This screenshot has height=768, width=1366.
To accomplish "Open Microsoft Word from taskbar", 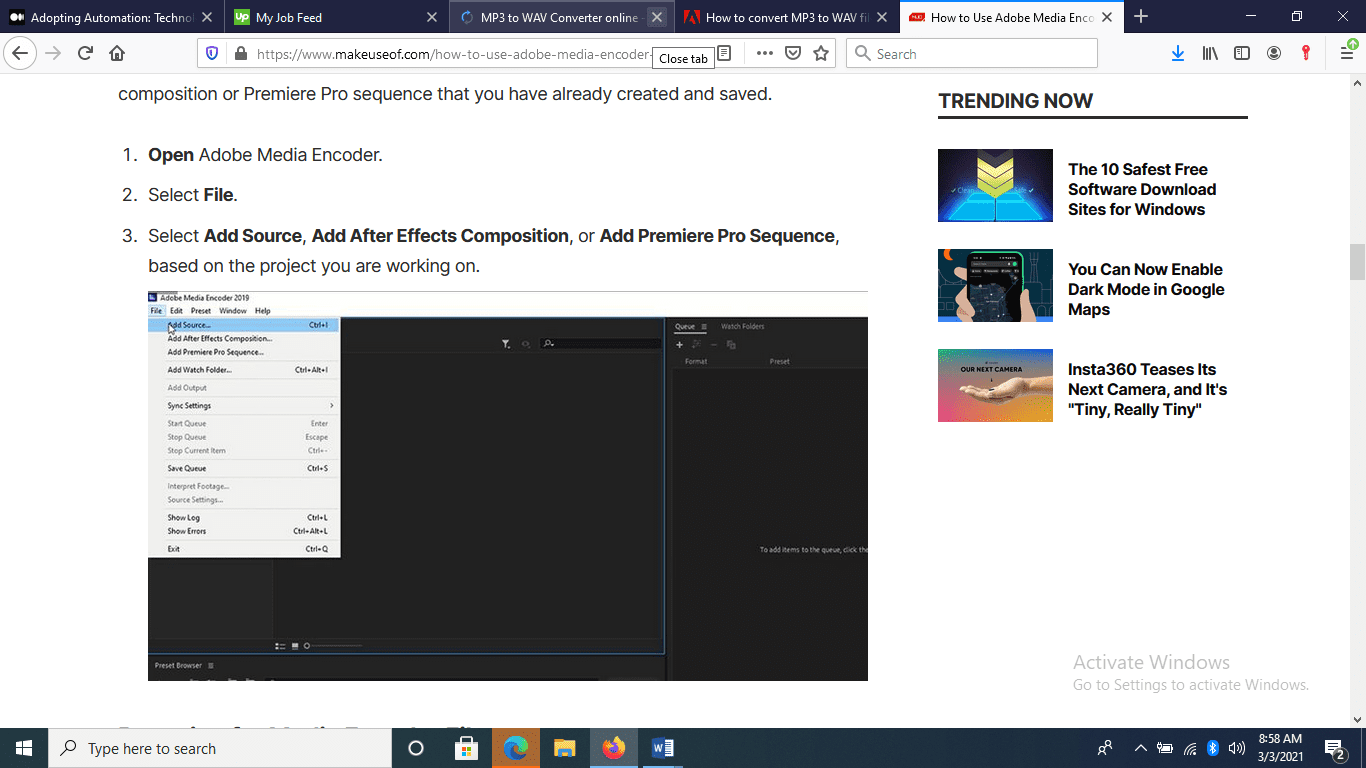I will click(x=662, y=748).
